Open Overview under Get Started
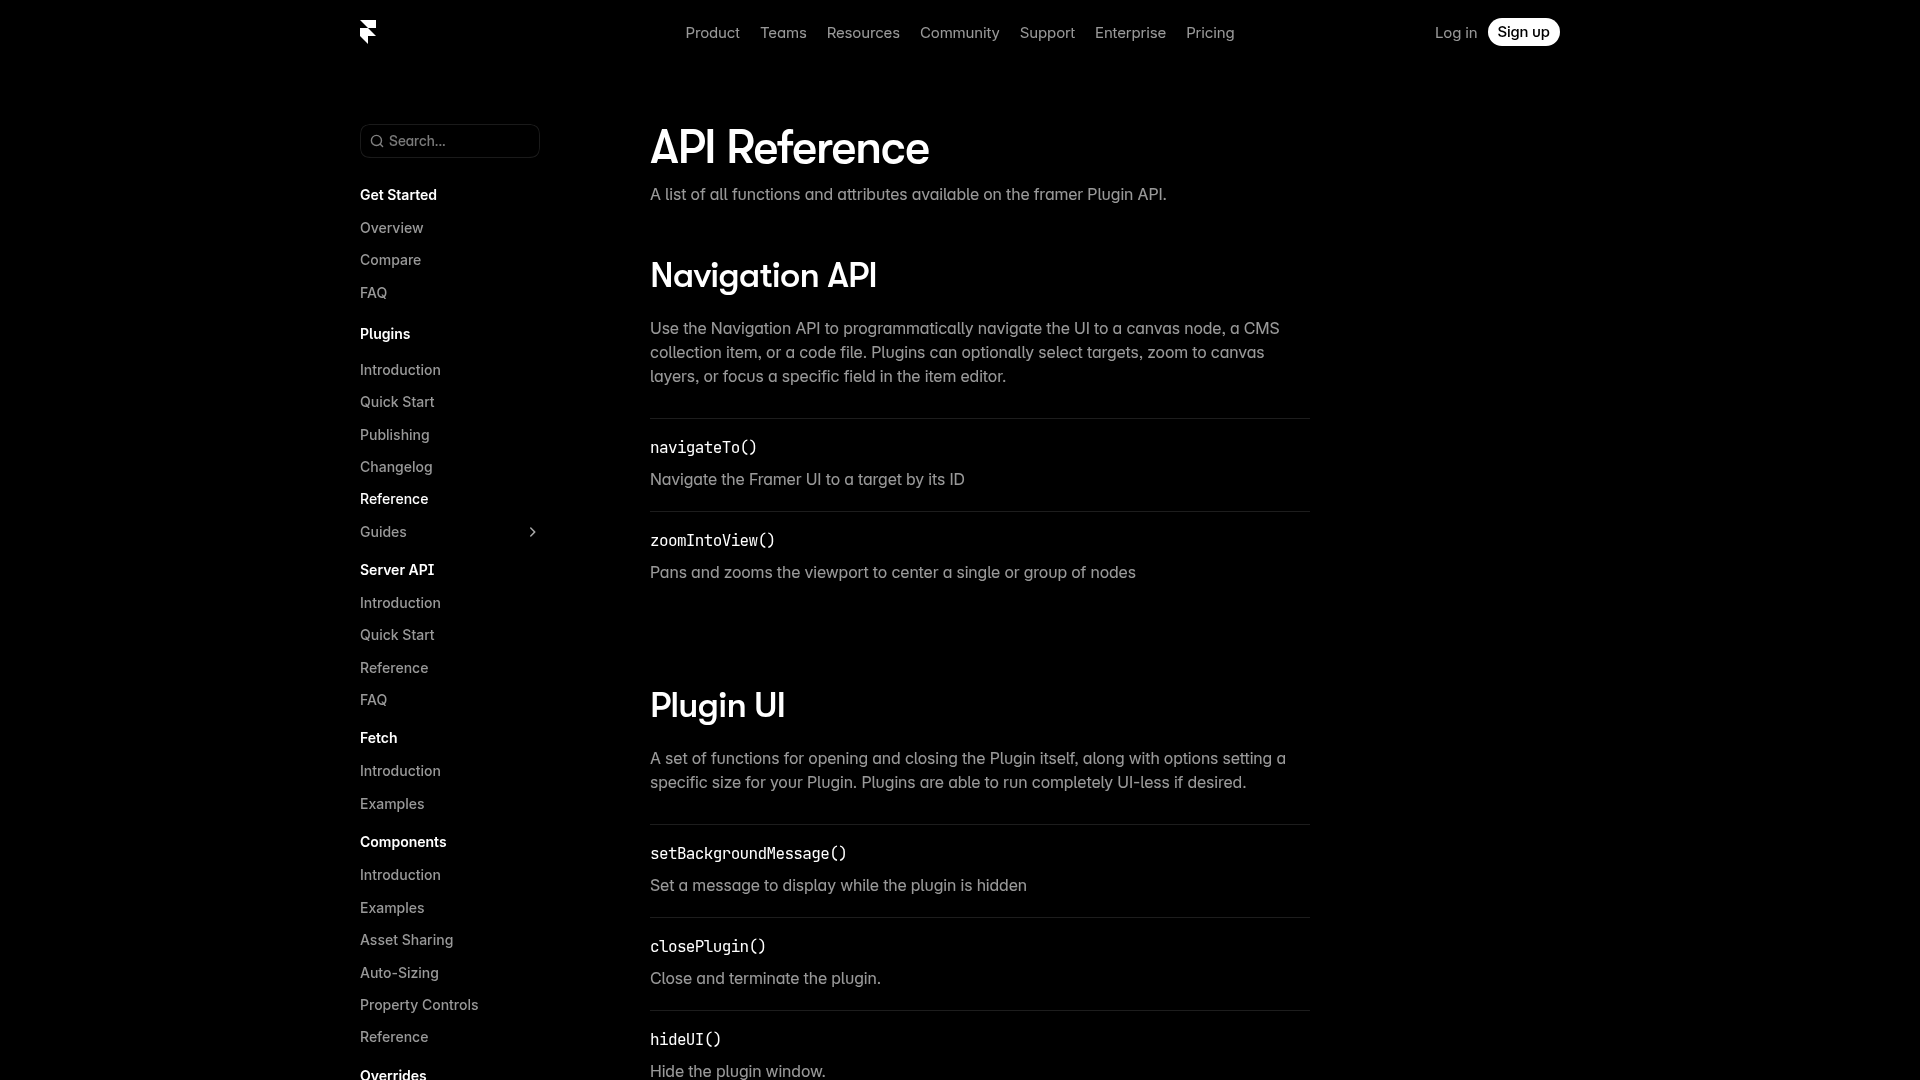The height and width of the screenshot is (1080, 1920). click(x=391, y=228)
